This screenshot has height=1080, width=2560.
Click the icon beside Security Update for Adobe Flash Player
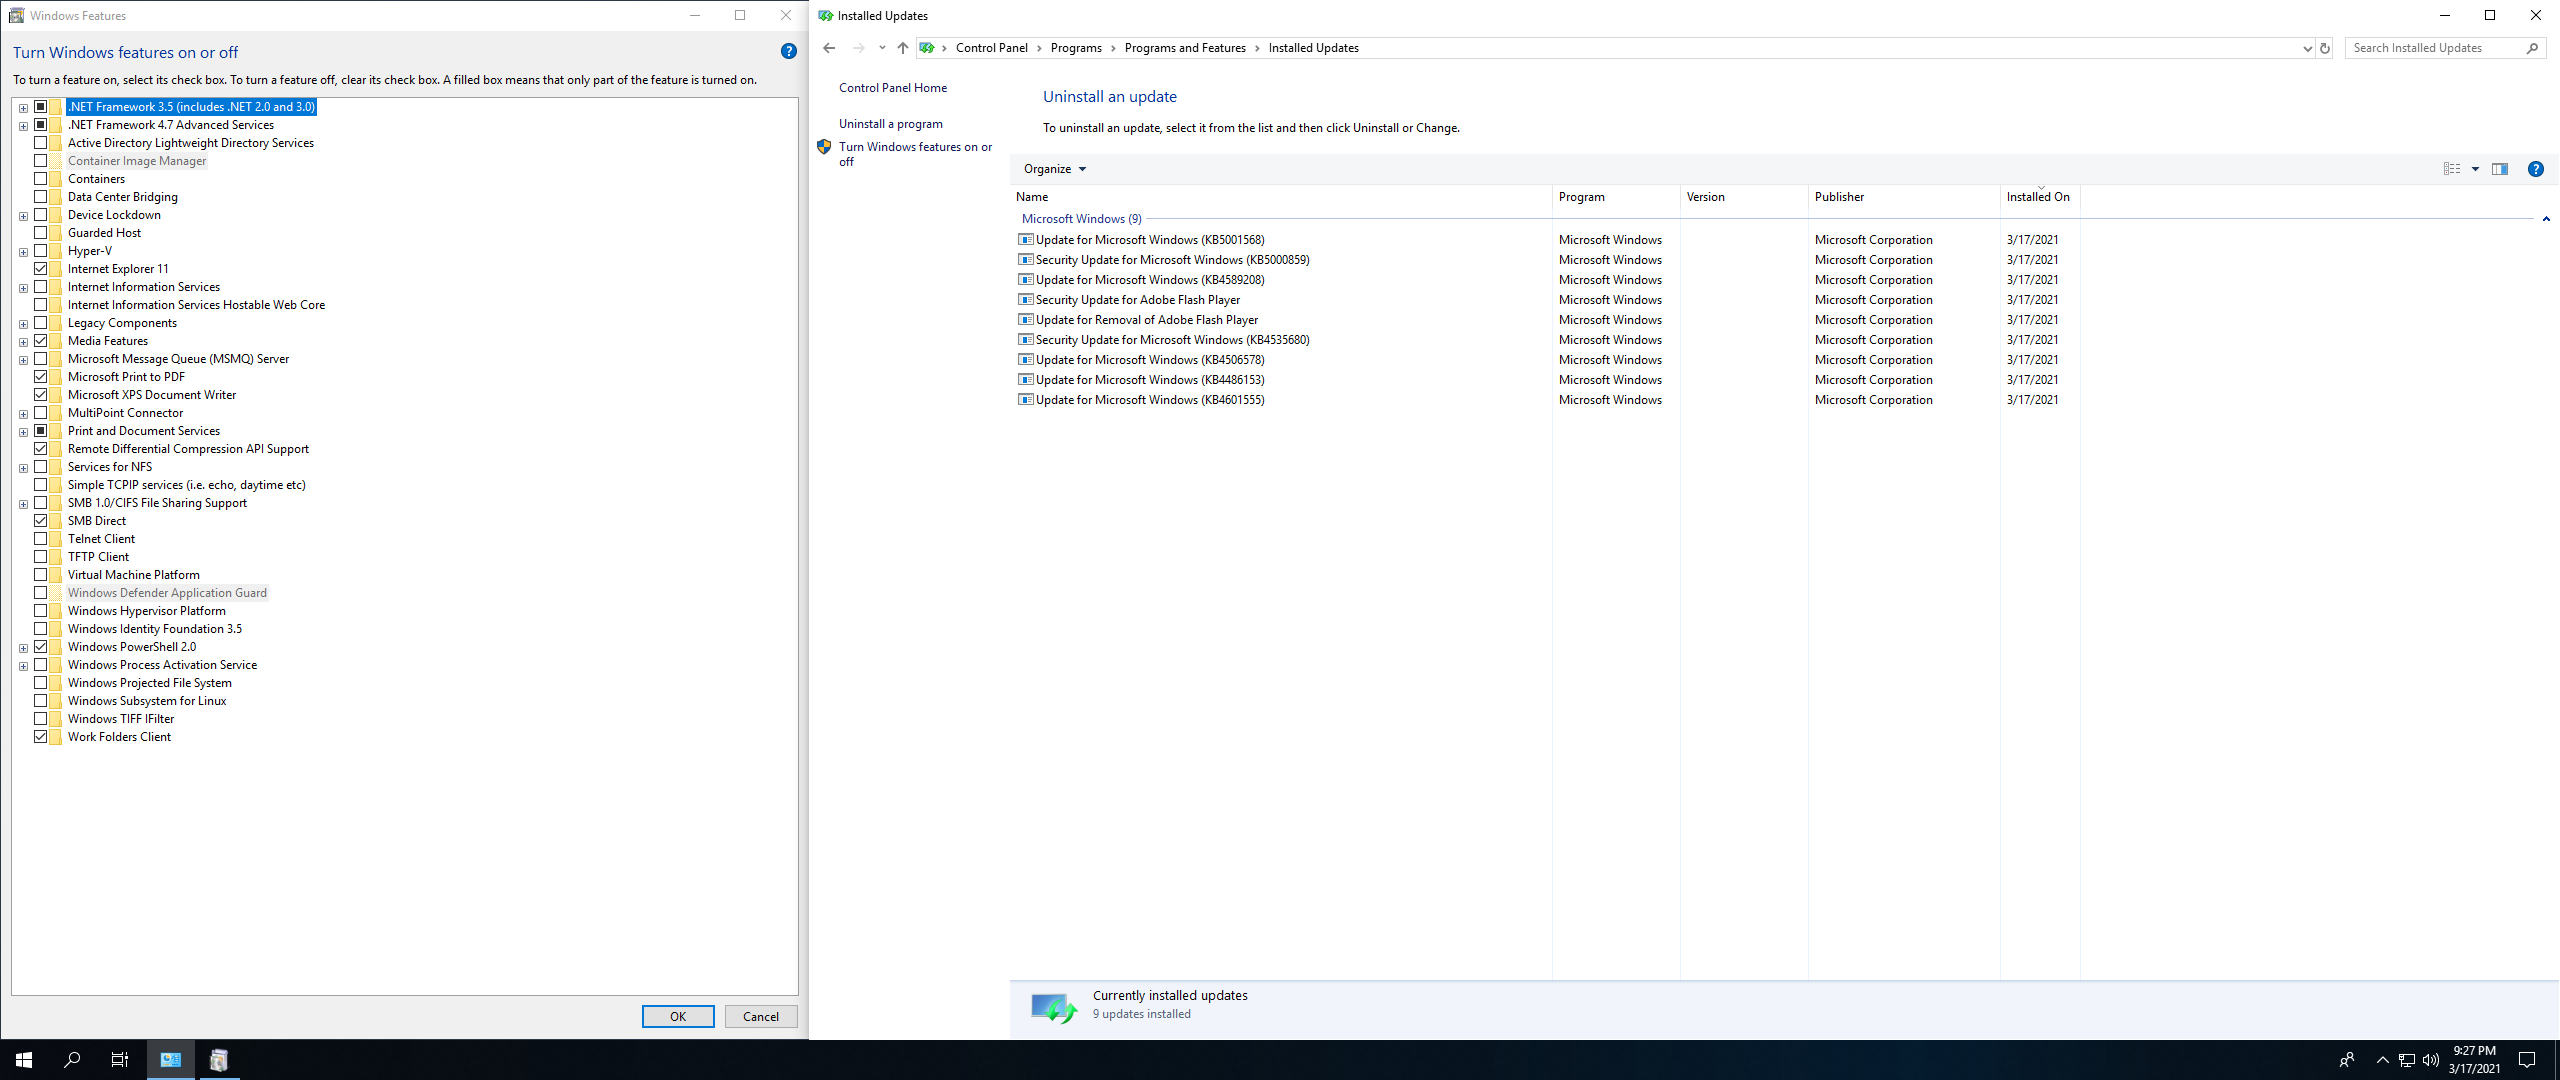(x=1025, y=300)
